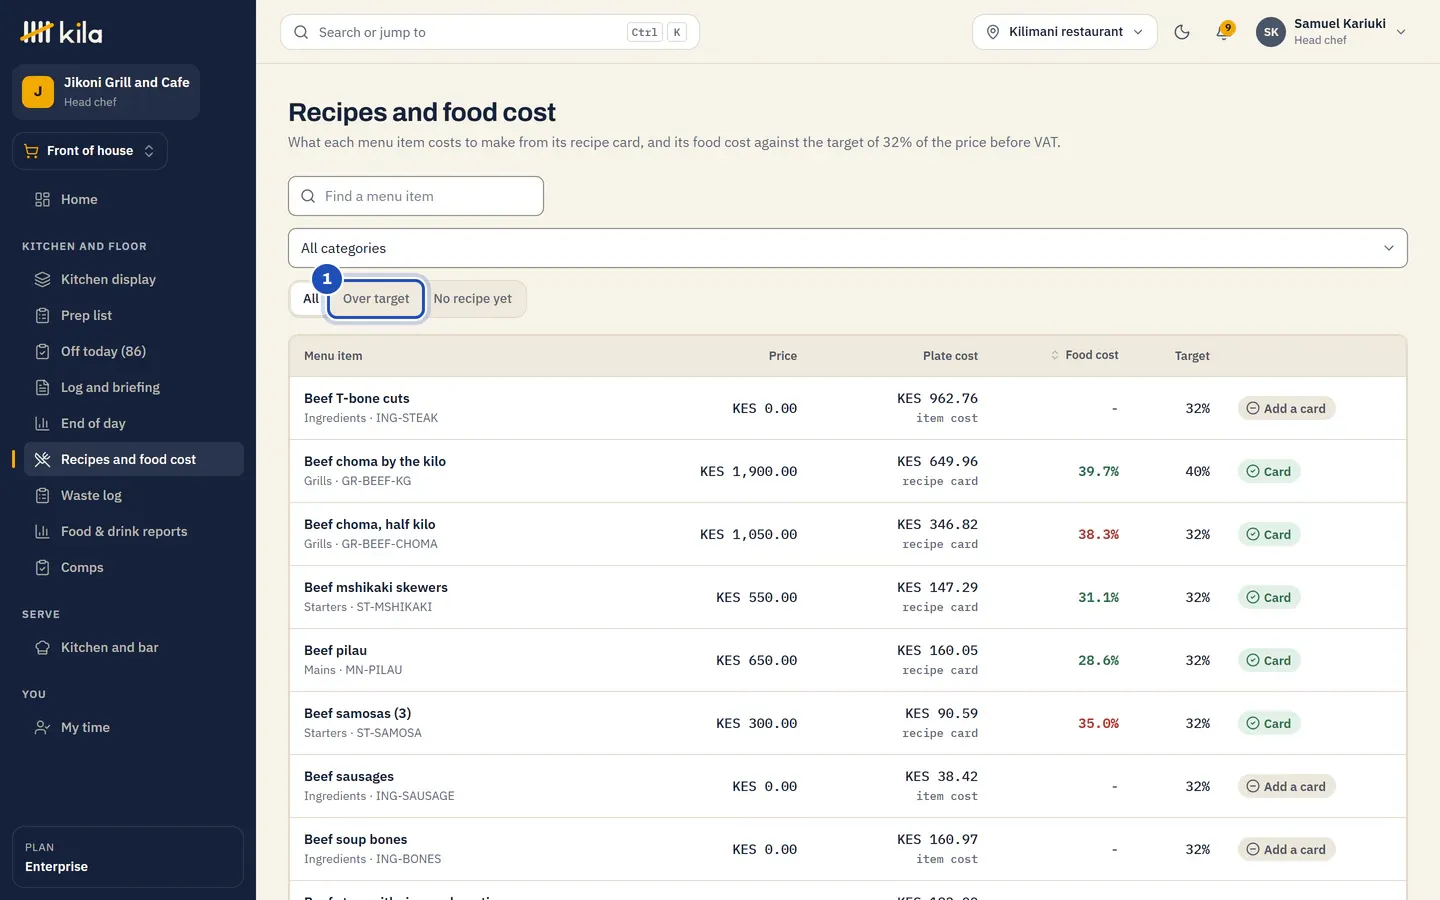Click the Recipes and food cost sidebar icon
Image resolution: width=1440 pixels, height=900 pixels.
(42, 459)
